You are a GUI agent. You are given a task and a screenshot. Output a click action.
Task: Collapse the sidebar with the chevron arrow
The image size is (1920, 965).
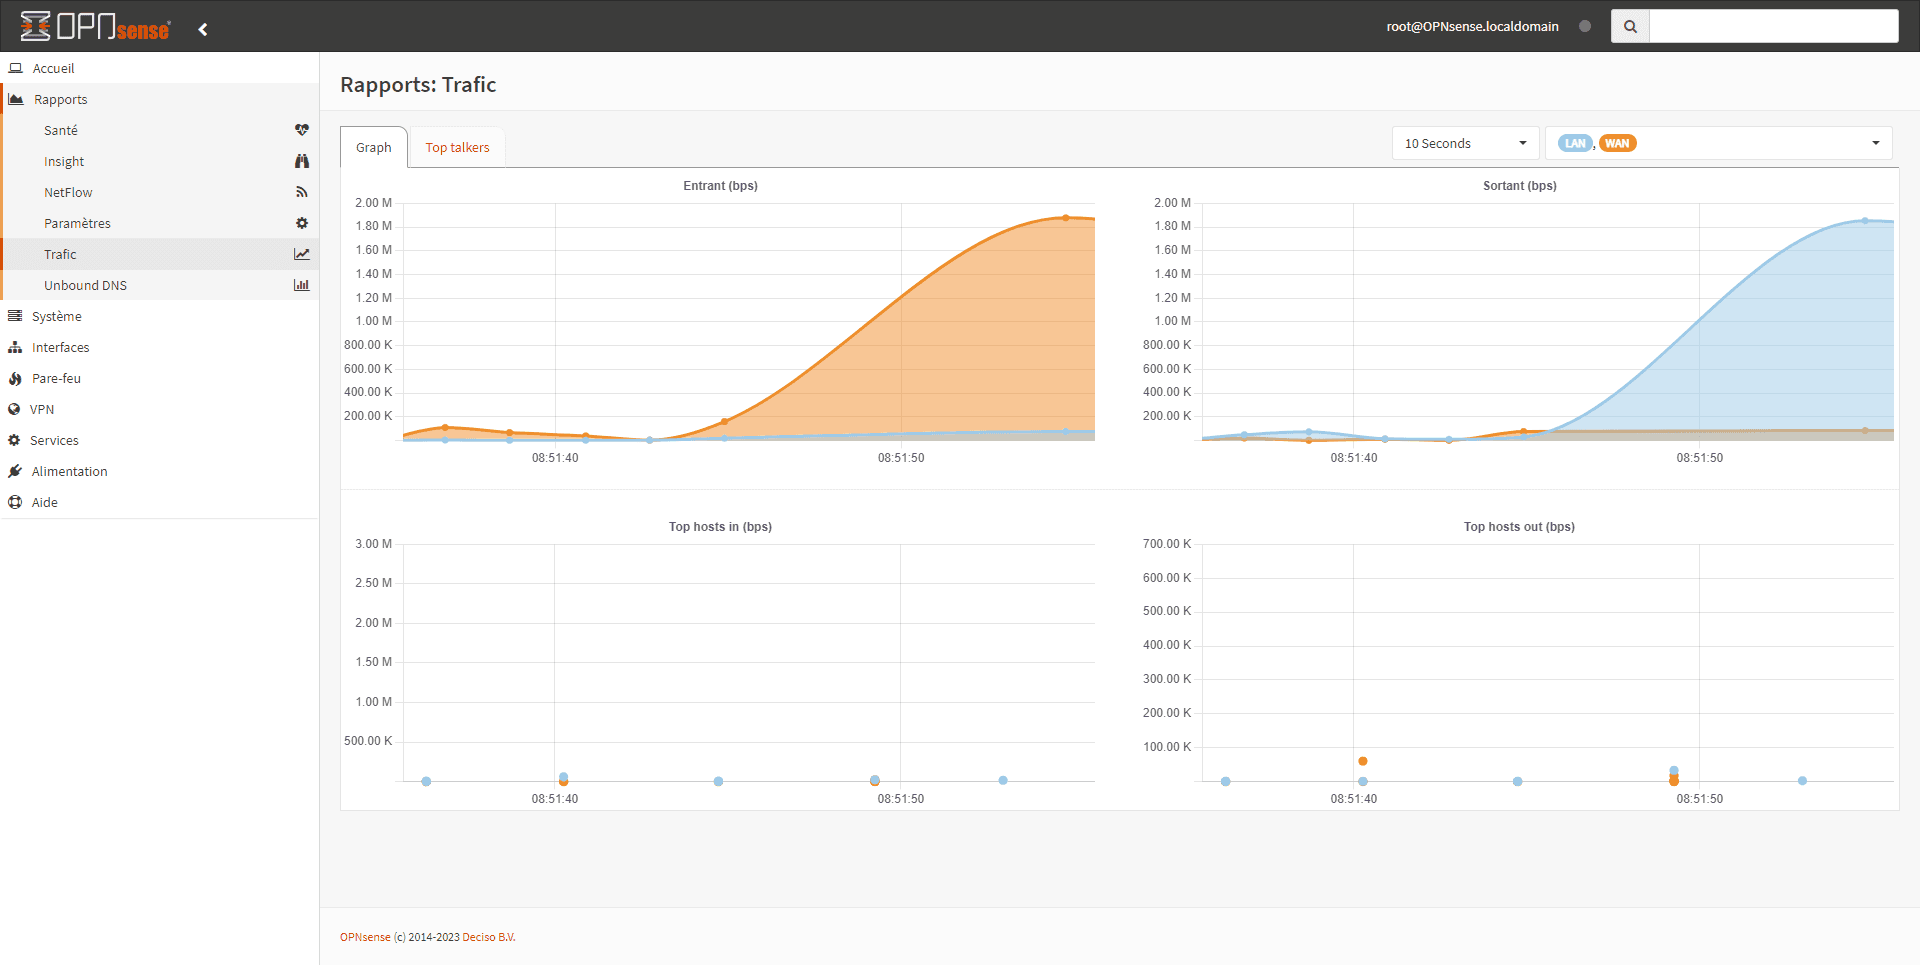click(203, 29)
